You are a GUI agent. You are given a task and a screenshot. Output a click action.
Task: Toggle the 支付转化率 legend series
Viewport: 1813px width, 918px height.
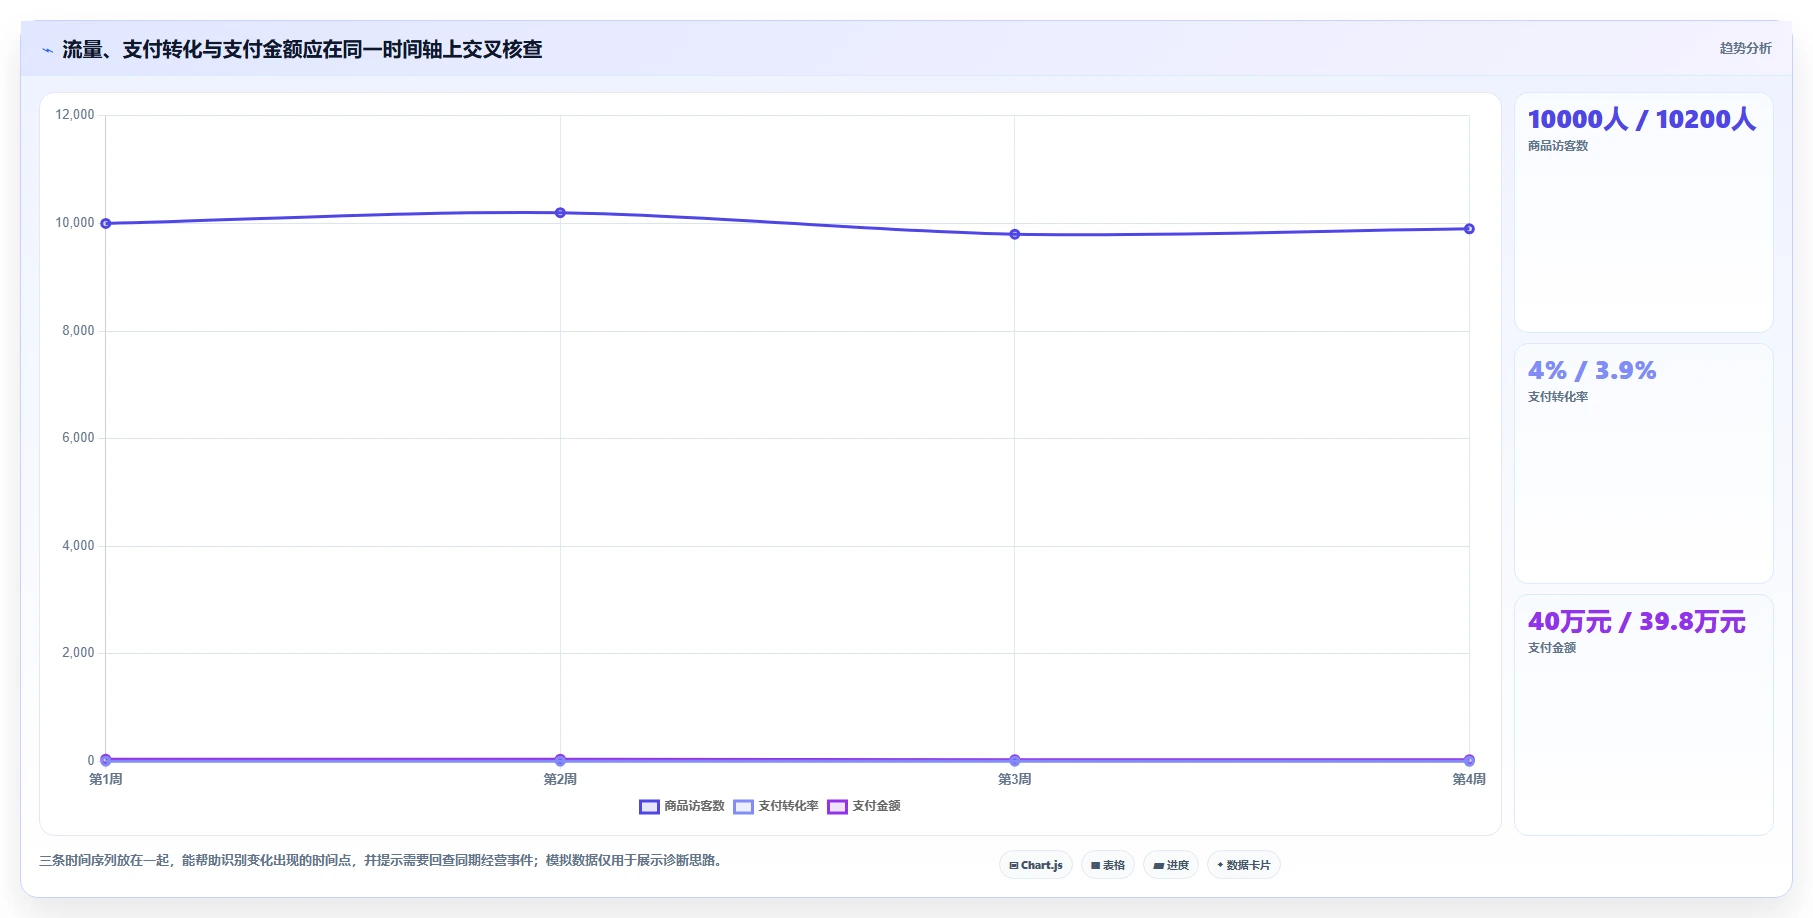click(776, 806)
